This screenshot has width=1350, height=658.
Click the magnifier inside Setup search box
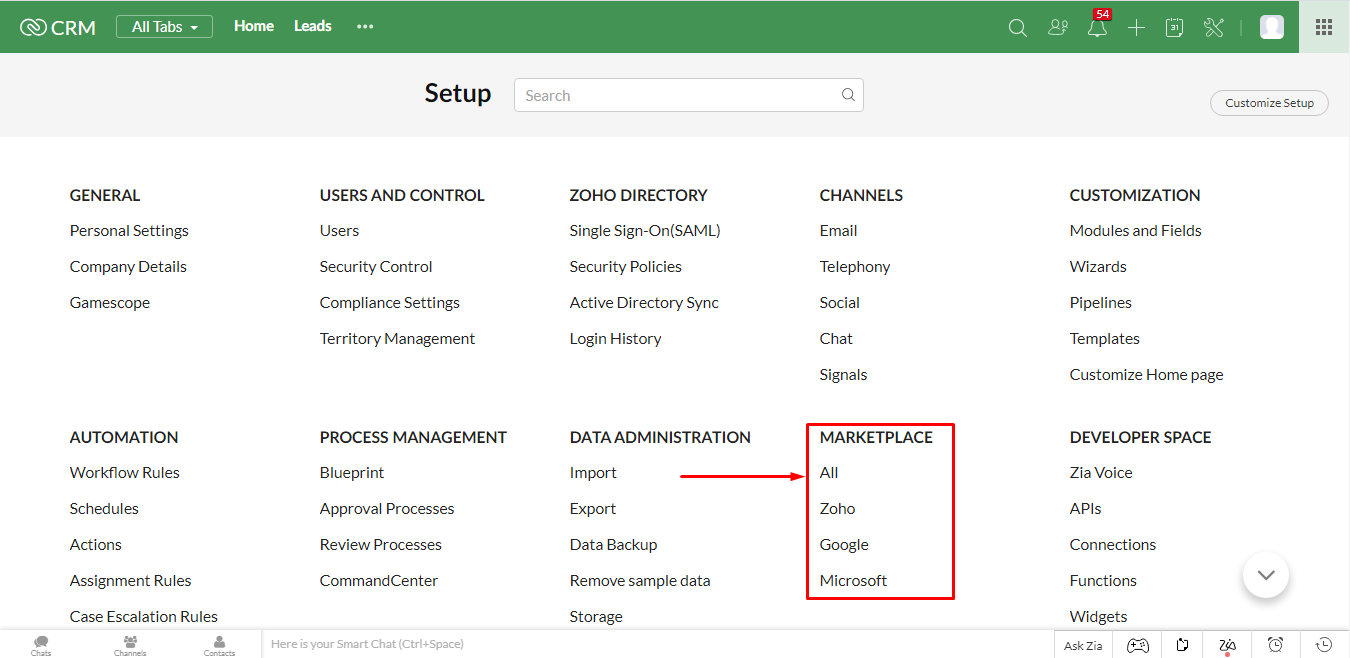848,95
